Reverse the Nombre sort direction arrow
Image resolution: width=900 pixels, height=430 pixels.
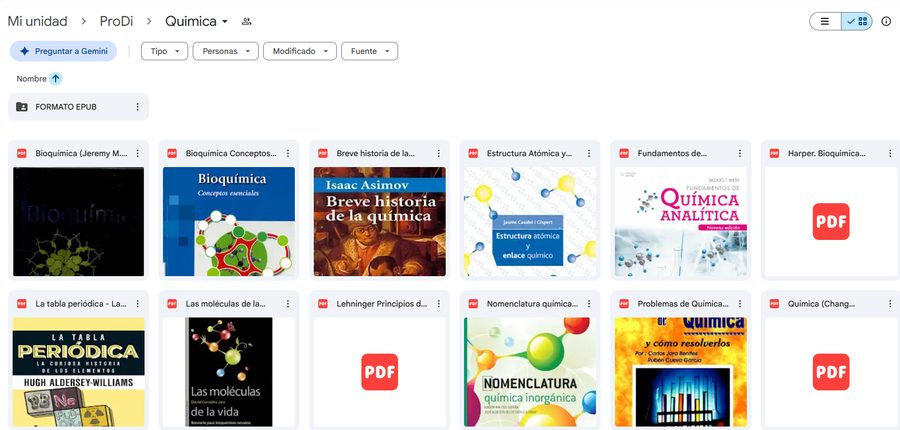coord(55,79)
